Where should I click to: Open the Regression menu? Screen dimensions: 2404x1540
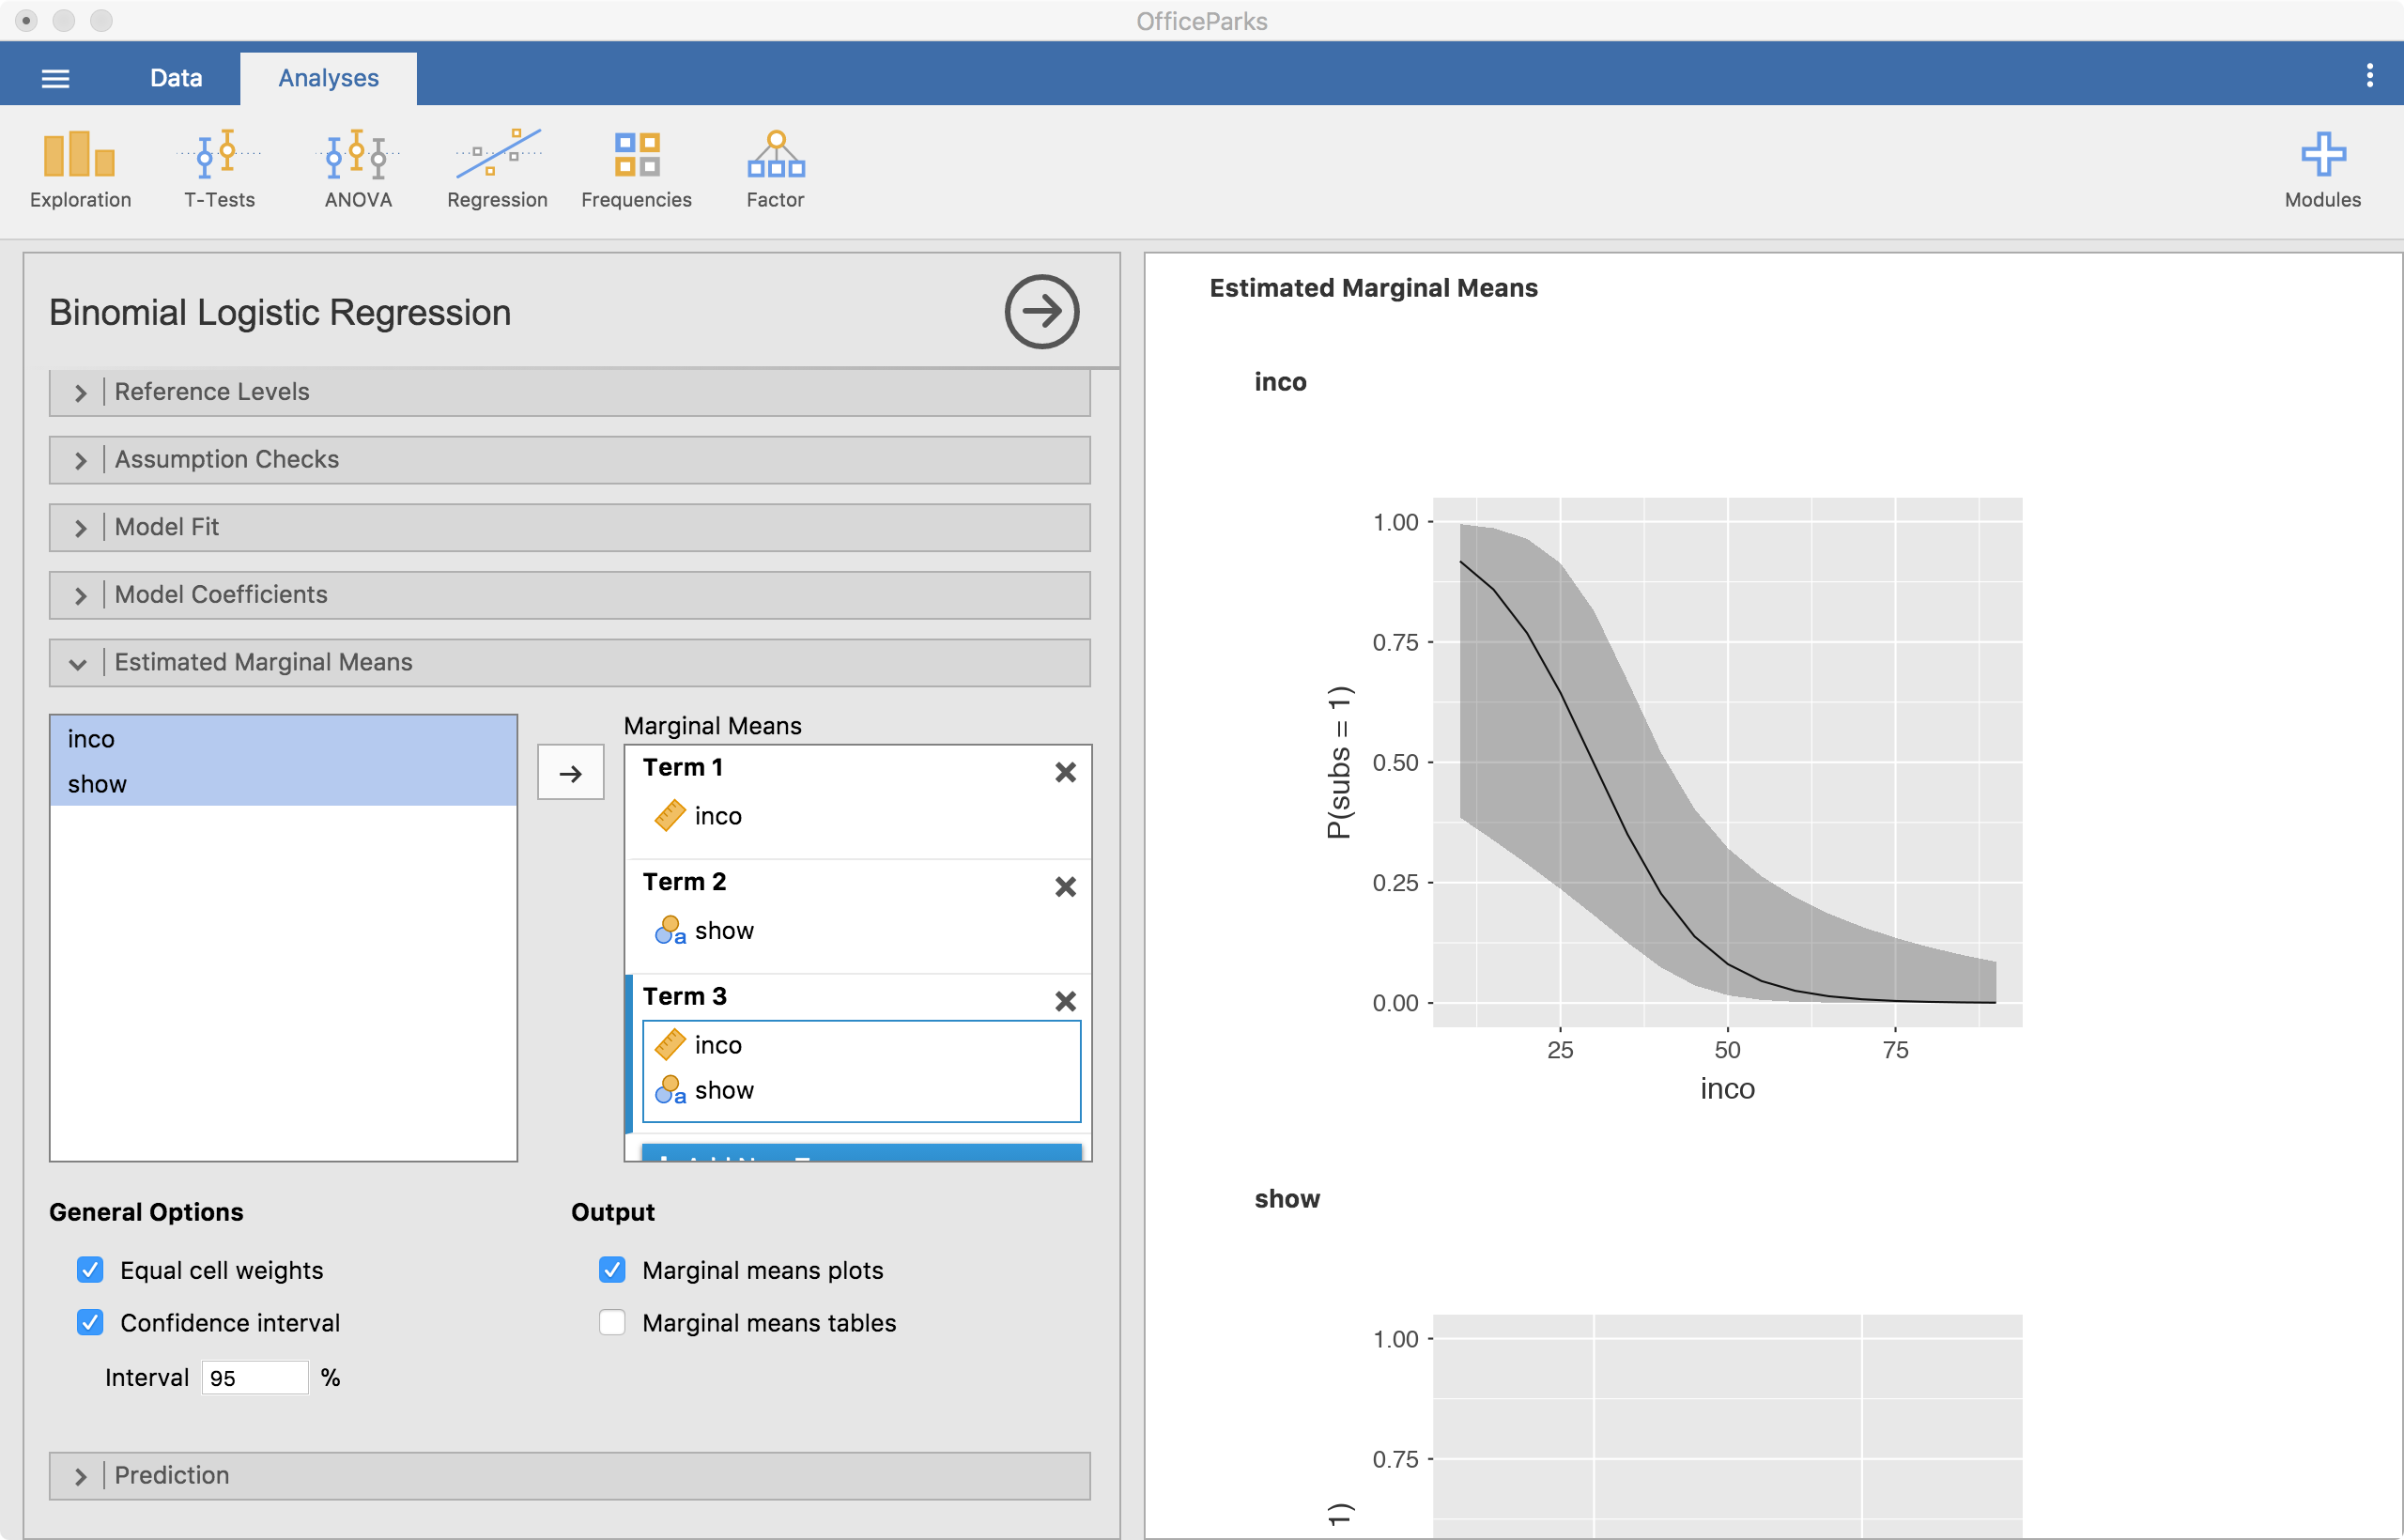point(497,170)
